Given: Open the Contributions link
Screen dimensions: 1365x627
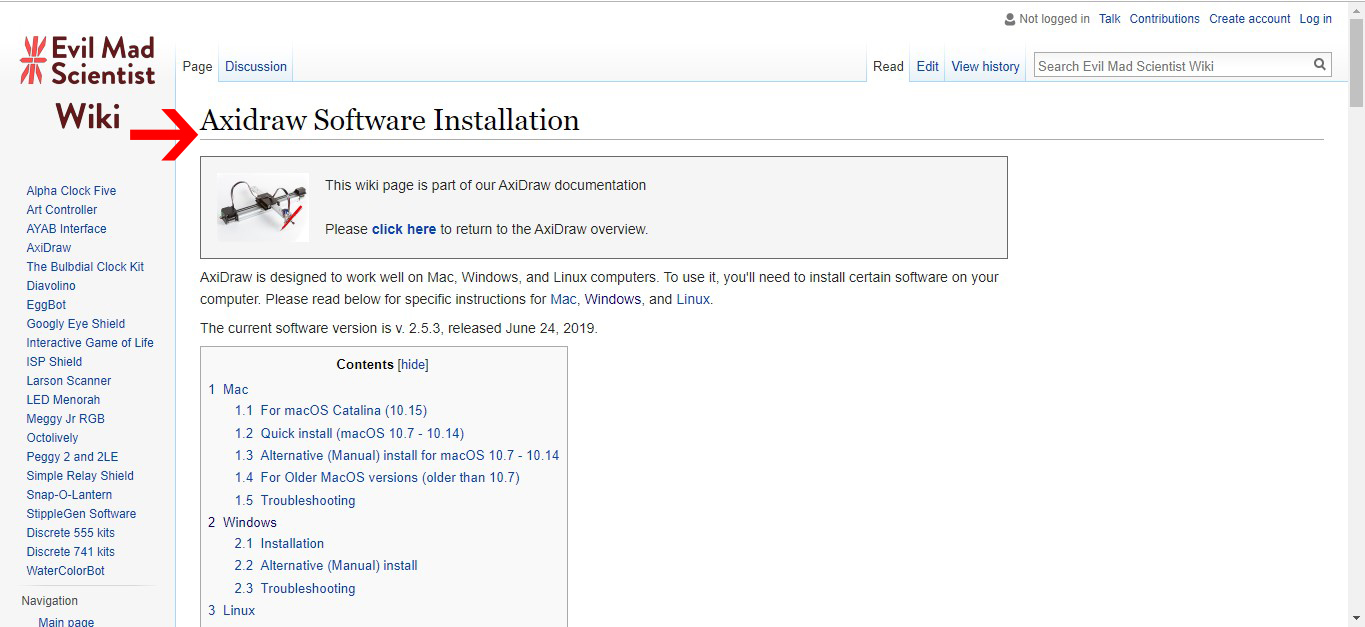Looking at the screenshot, I should (x=1165, y=19).
